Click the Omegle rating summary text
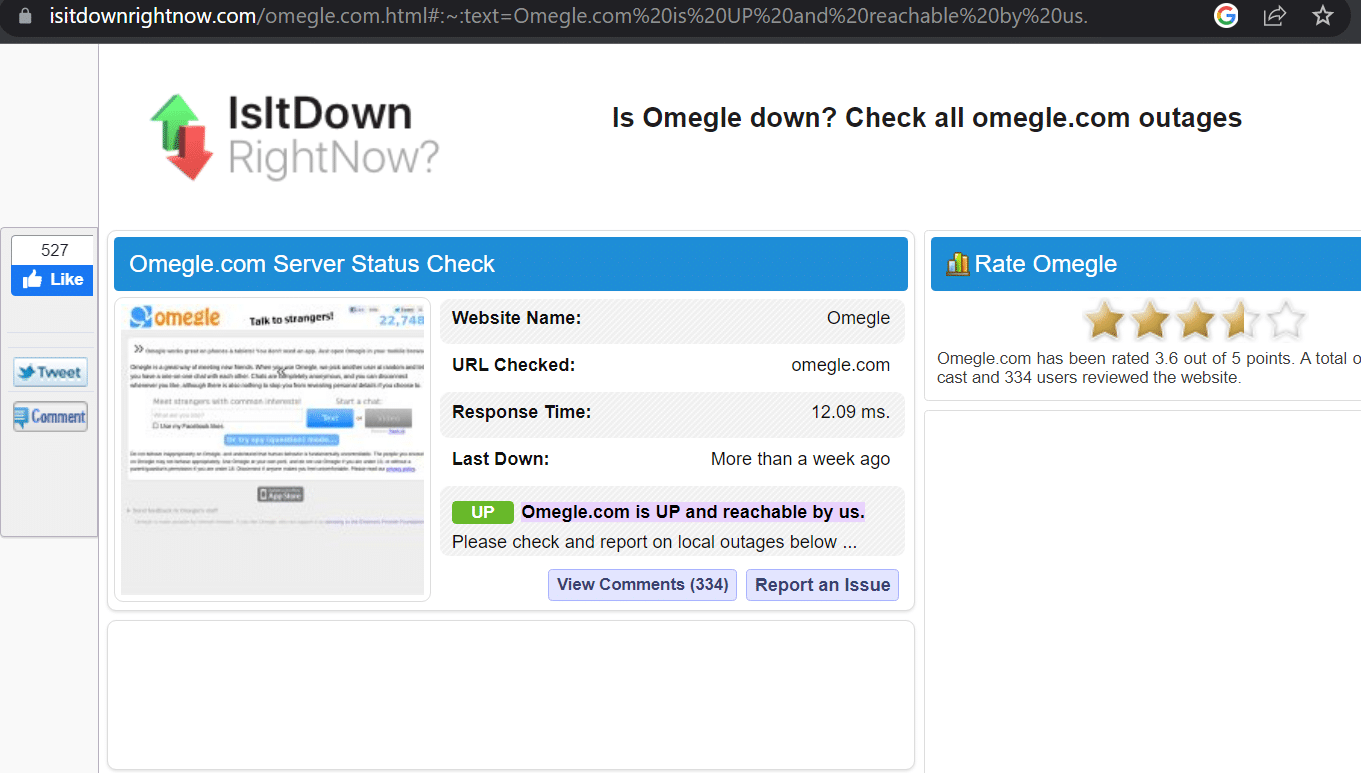 click(x=1149, y=368)
